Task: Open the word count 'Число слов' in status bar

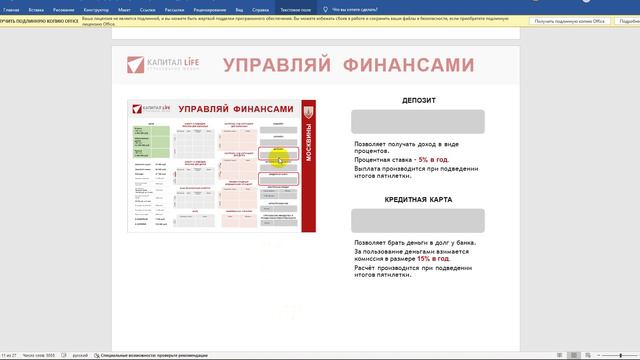Action: (x=38, y=356)
